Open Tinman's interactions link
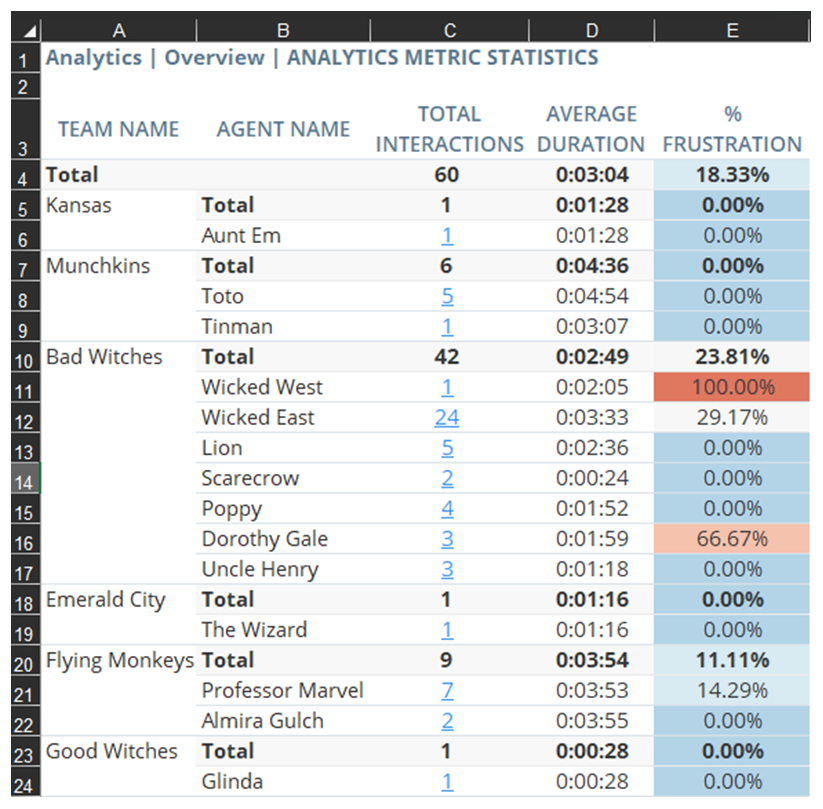 447,327
